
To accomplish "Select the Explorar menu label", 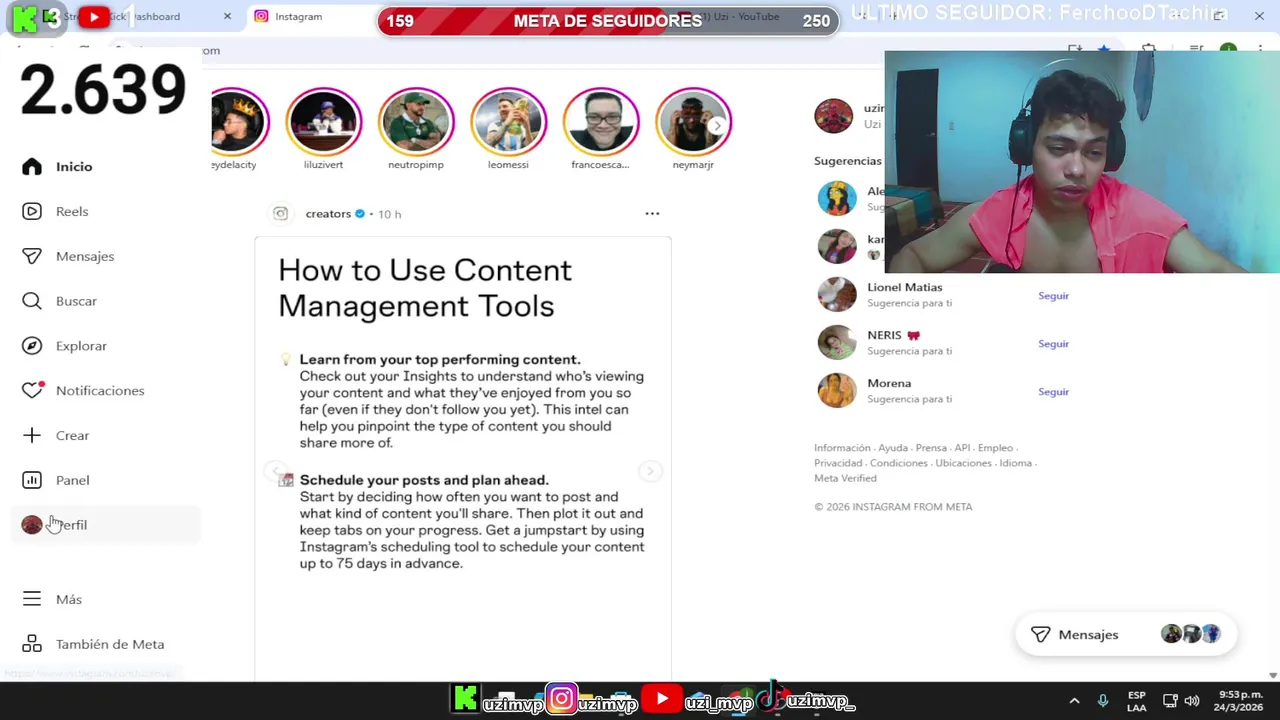I will pos(81,346).
